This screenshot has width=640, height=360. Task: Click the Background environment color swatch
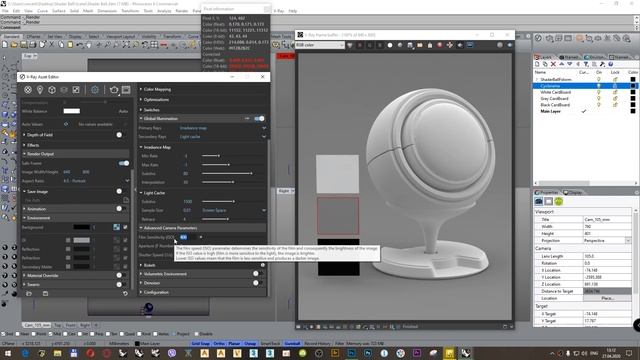click(82, 227)
